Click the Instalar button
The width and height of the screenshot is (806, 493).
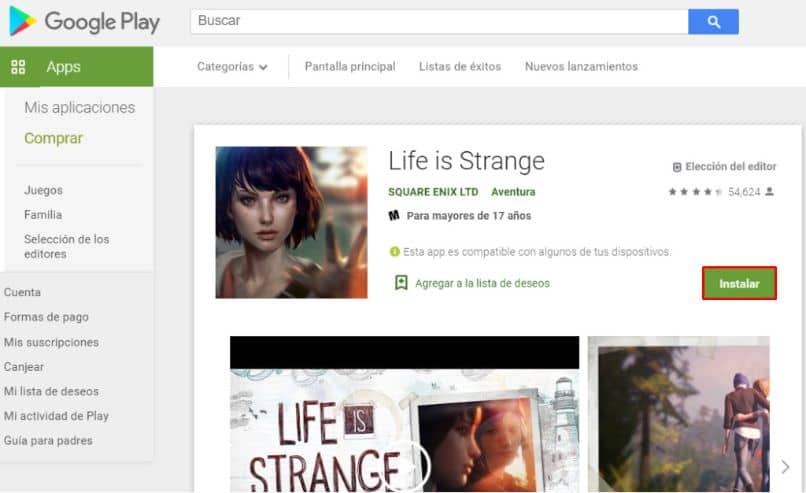pyautogui.click(x=739, y=283)
